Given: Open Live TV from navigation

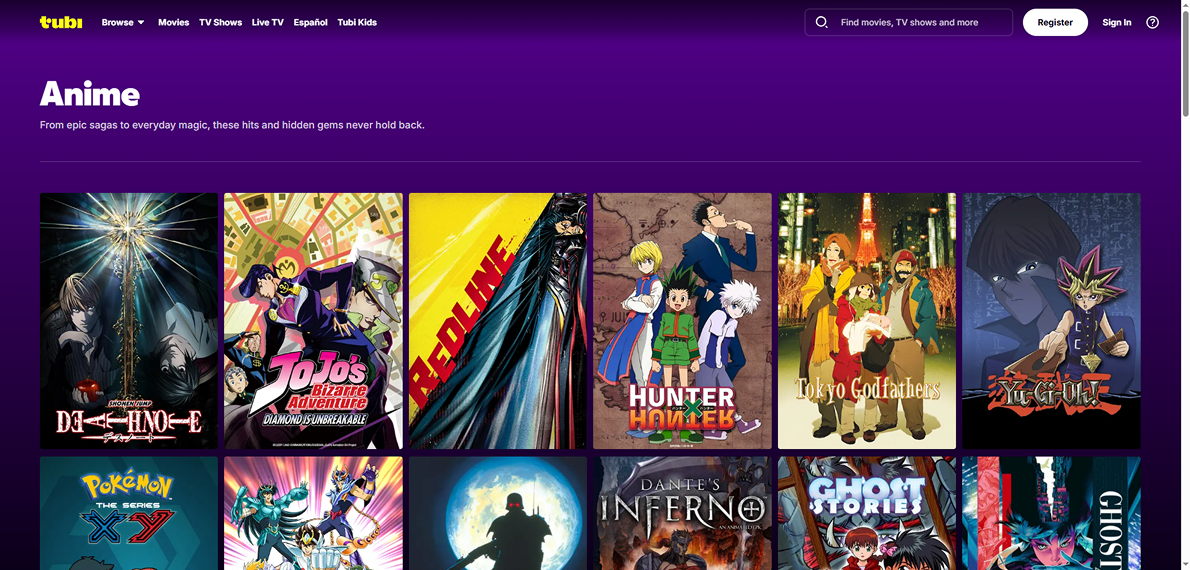Looking at the screenshot, I should click(268, 22).
